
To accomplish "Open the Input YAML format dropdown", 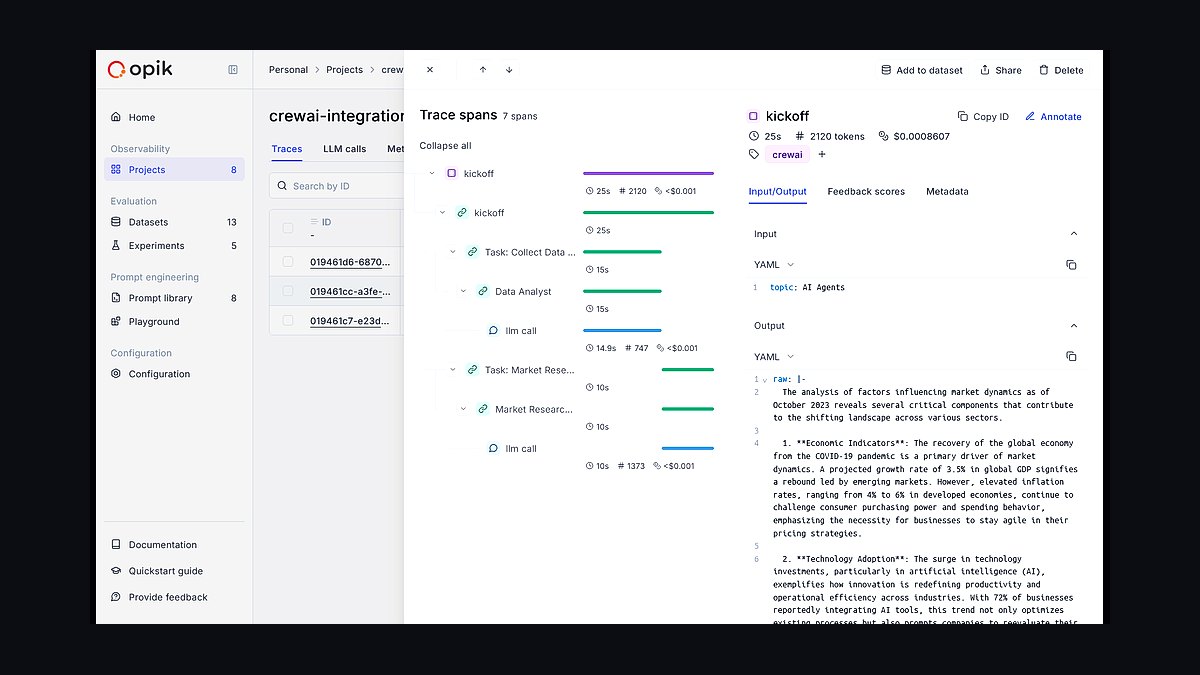I will point(774,265).
